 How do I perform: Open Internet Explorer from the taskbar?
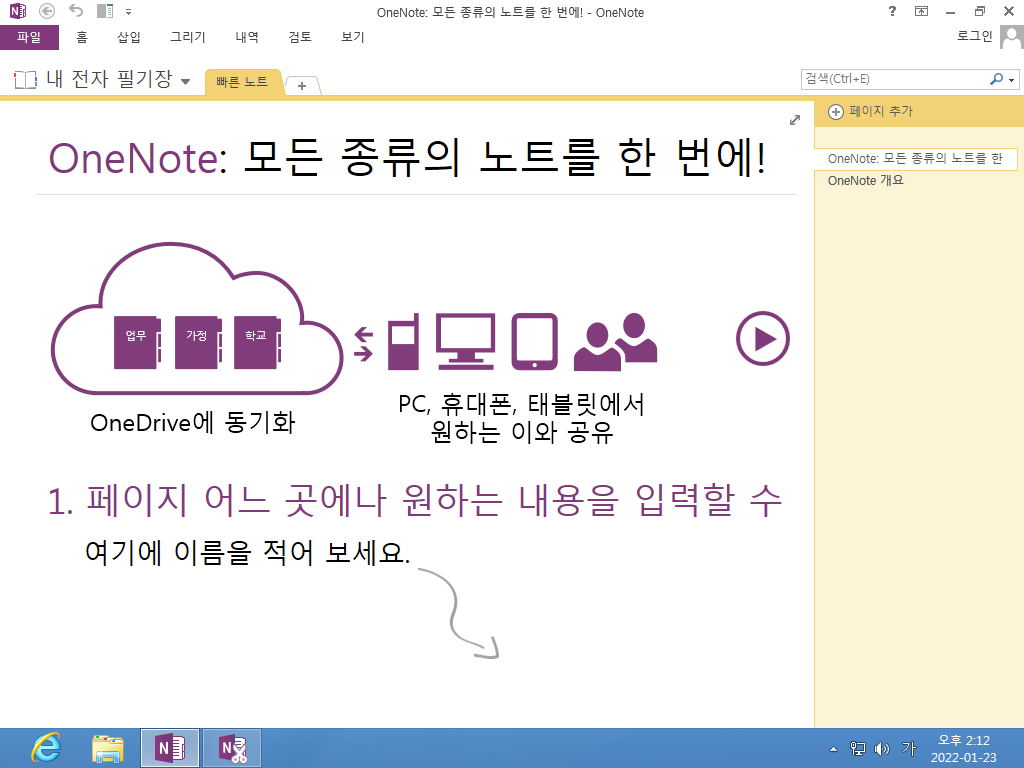[x=46, y=748]
